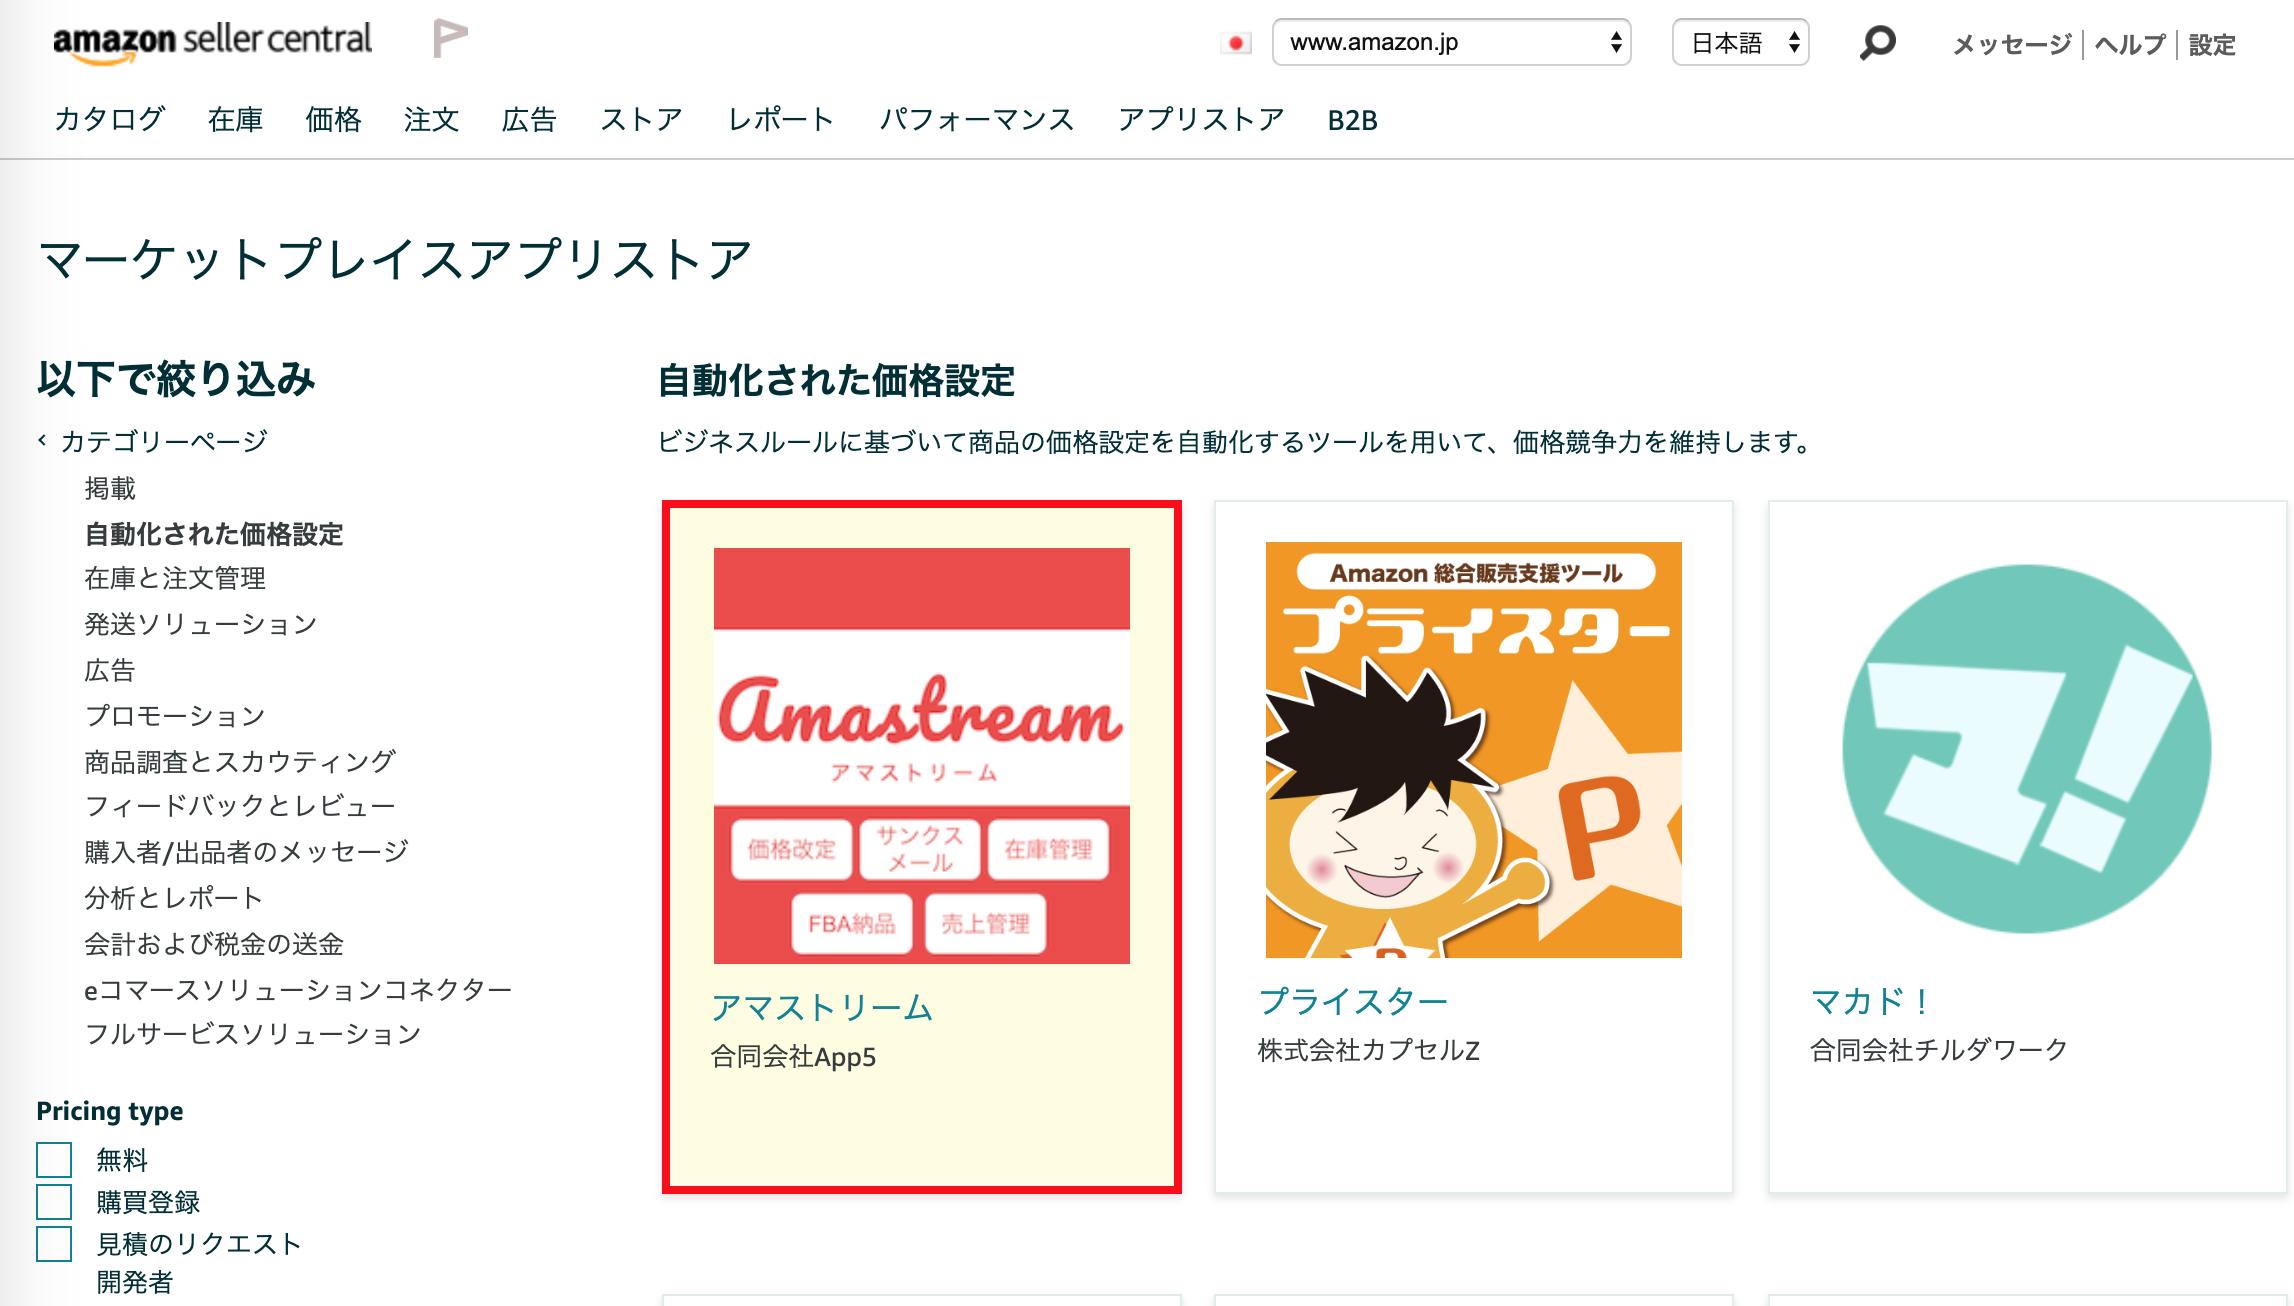
Task: Open the 価格 menu
Action: 333,119
